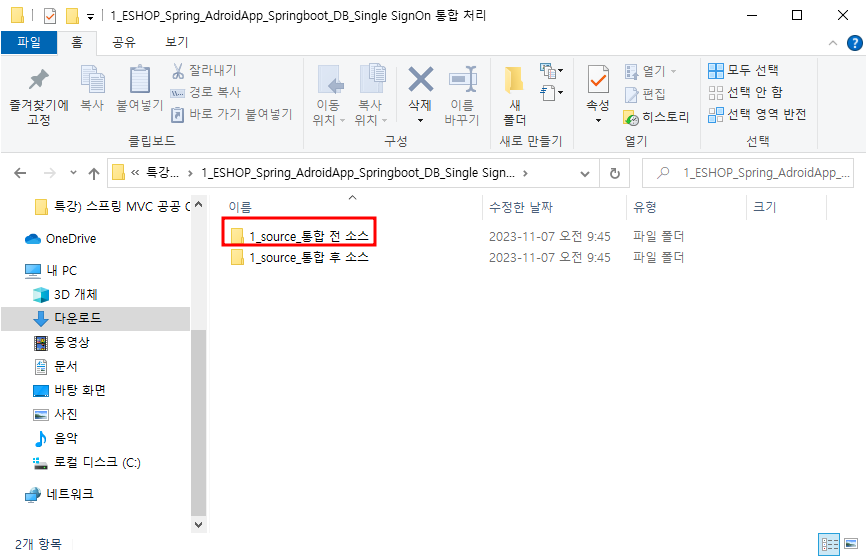Open 사진 folder
Screen dimensions: 867x557
[x=56, y=415]
